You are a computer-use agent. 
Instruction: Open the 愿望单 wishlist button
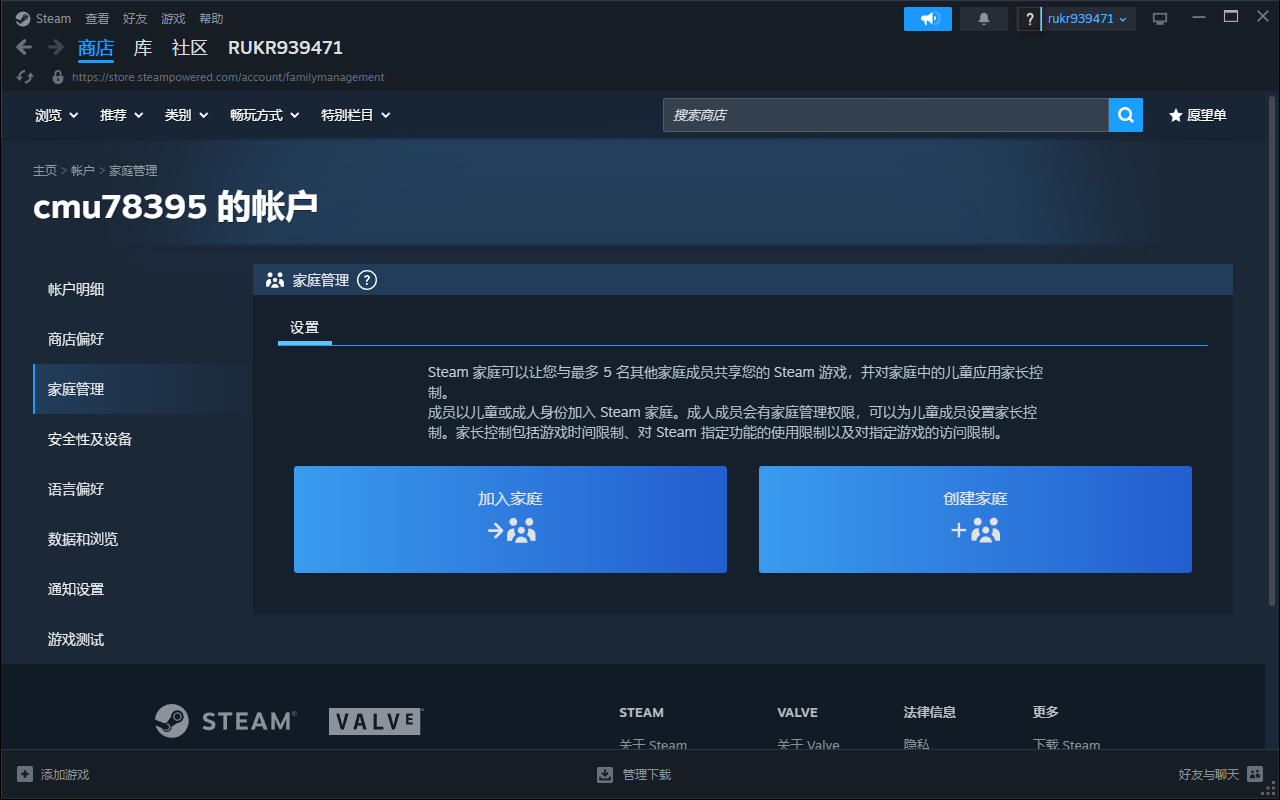1198,115
